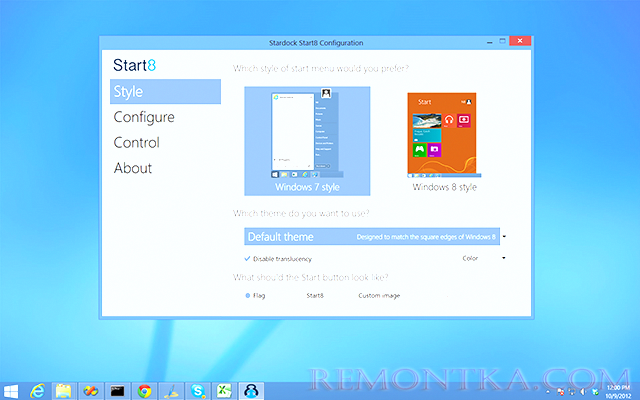
Task: Click the Start8 logo
Action: click(x=134, y=65)
